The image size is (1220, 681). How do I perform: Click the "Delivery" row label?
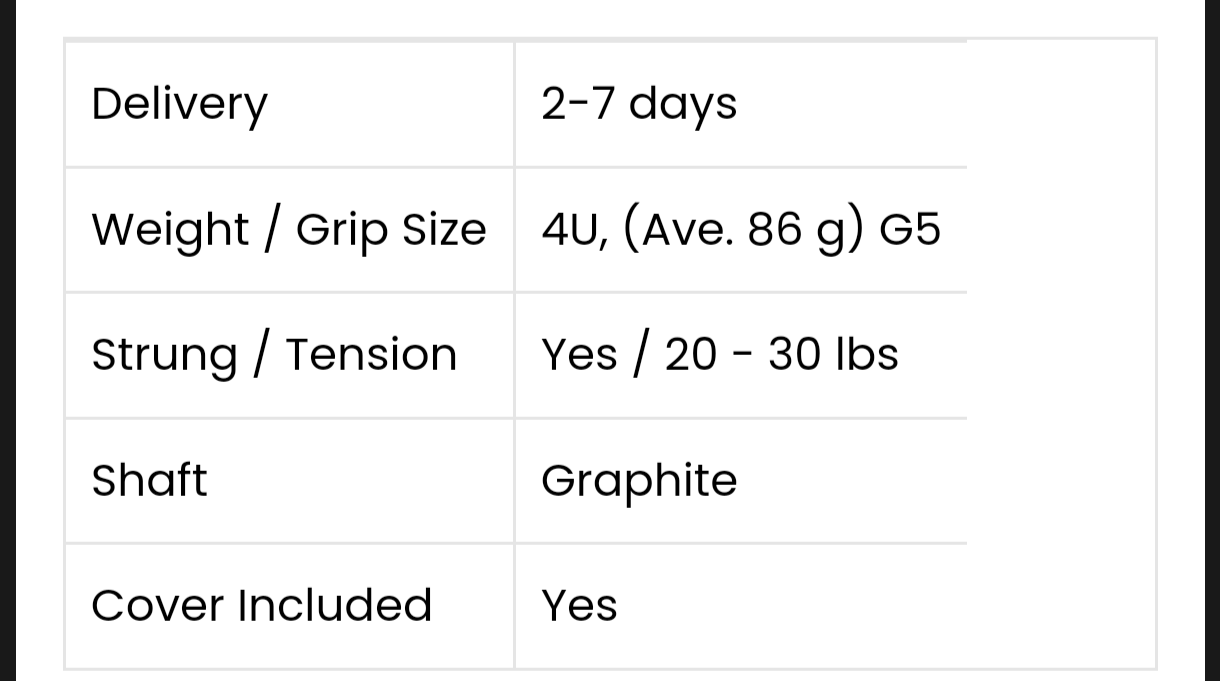click(179, 104)
